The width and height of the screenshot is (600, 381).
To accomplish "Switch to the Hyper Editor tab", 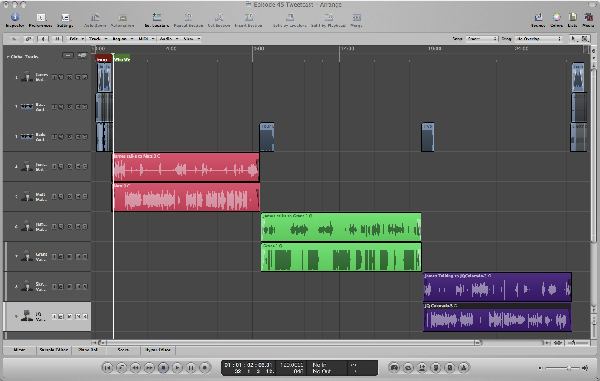I will point(158,350).
